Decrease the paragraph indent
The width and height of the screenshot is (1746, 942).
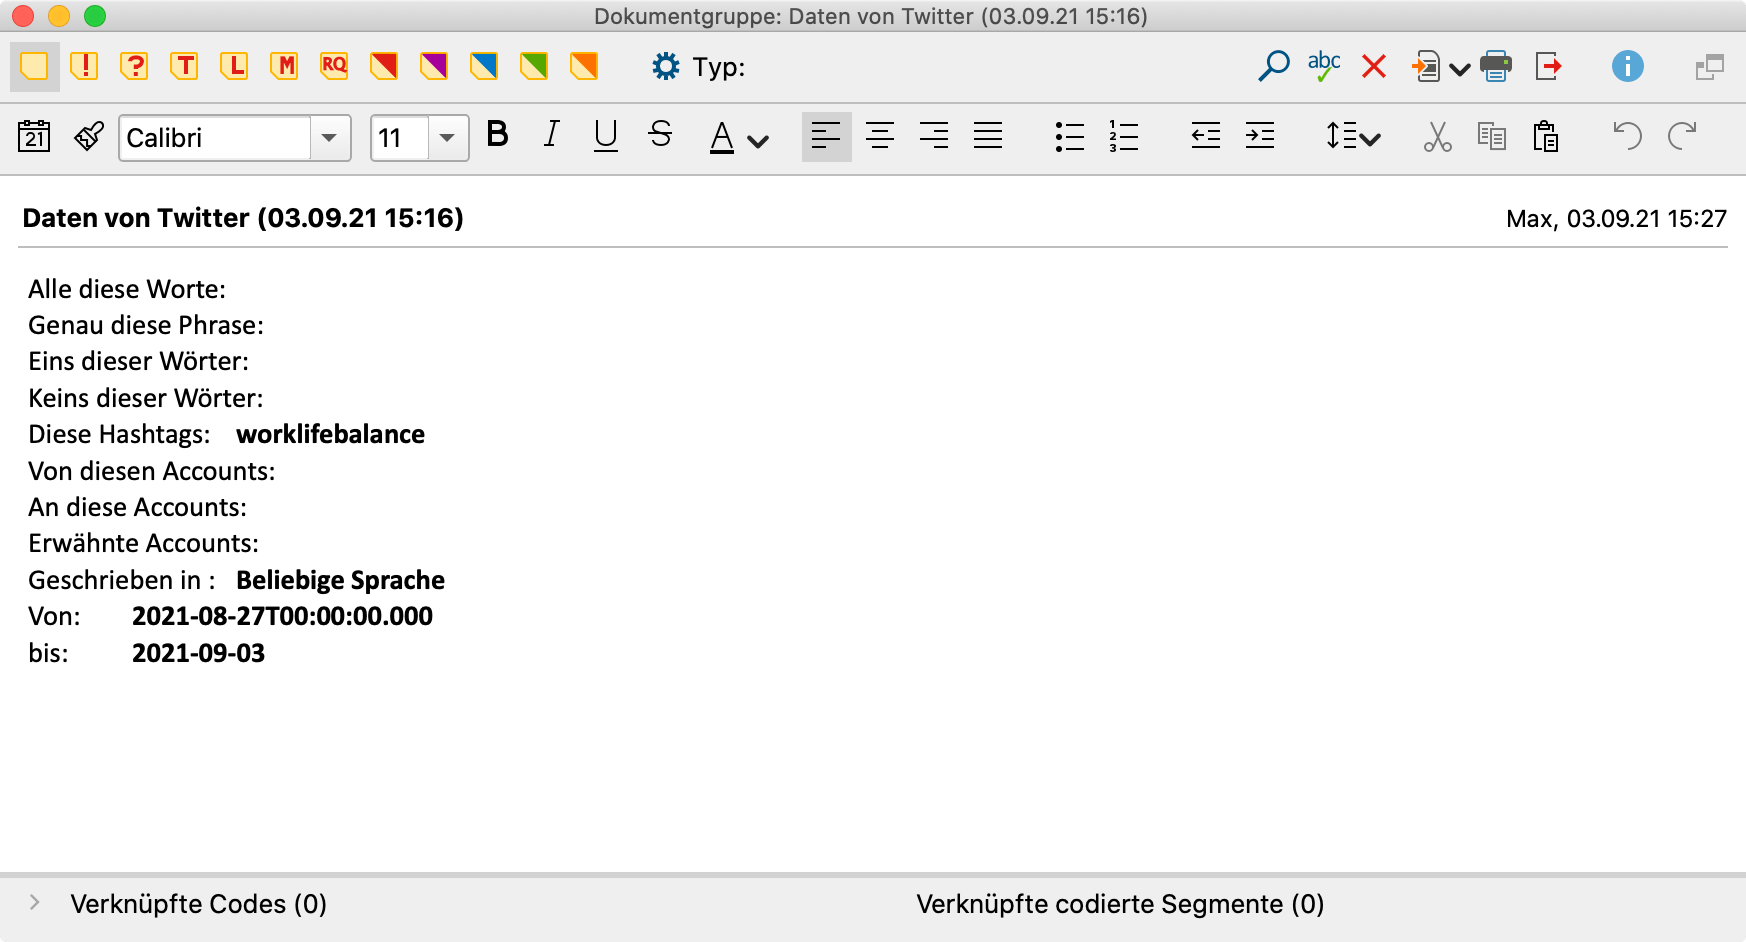point(1206,136)
